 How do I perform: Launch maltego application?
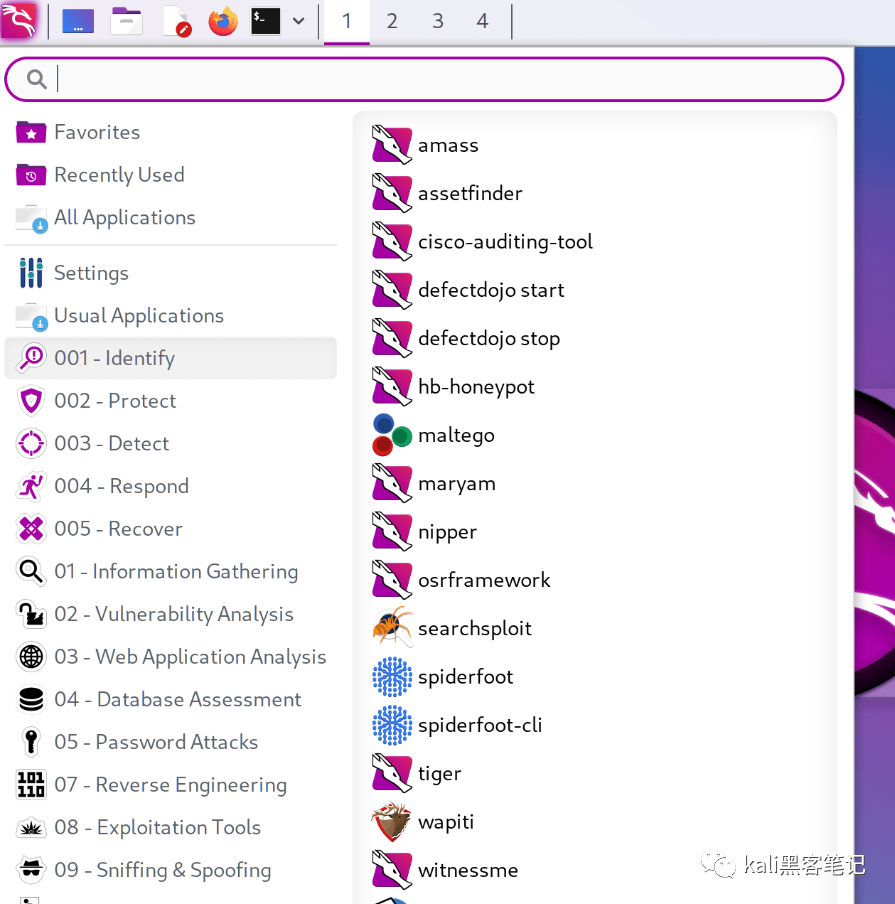click(595, 435)
